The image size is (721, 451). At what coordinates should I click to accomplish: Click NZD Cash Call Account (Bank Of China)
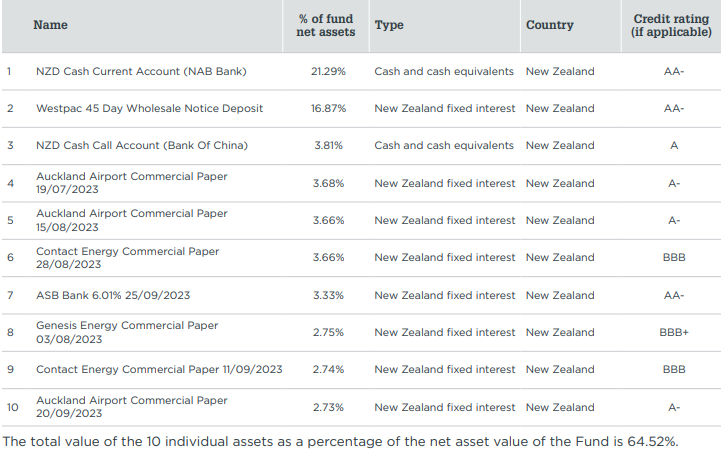141,145
